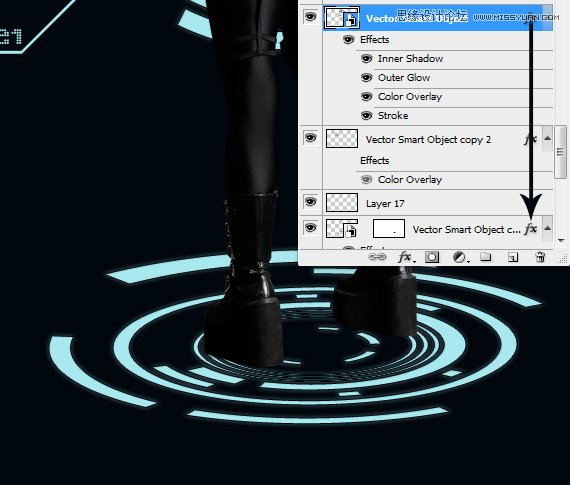Click 'Effects' label under copy 2 layer

click(374, 160)
